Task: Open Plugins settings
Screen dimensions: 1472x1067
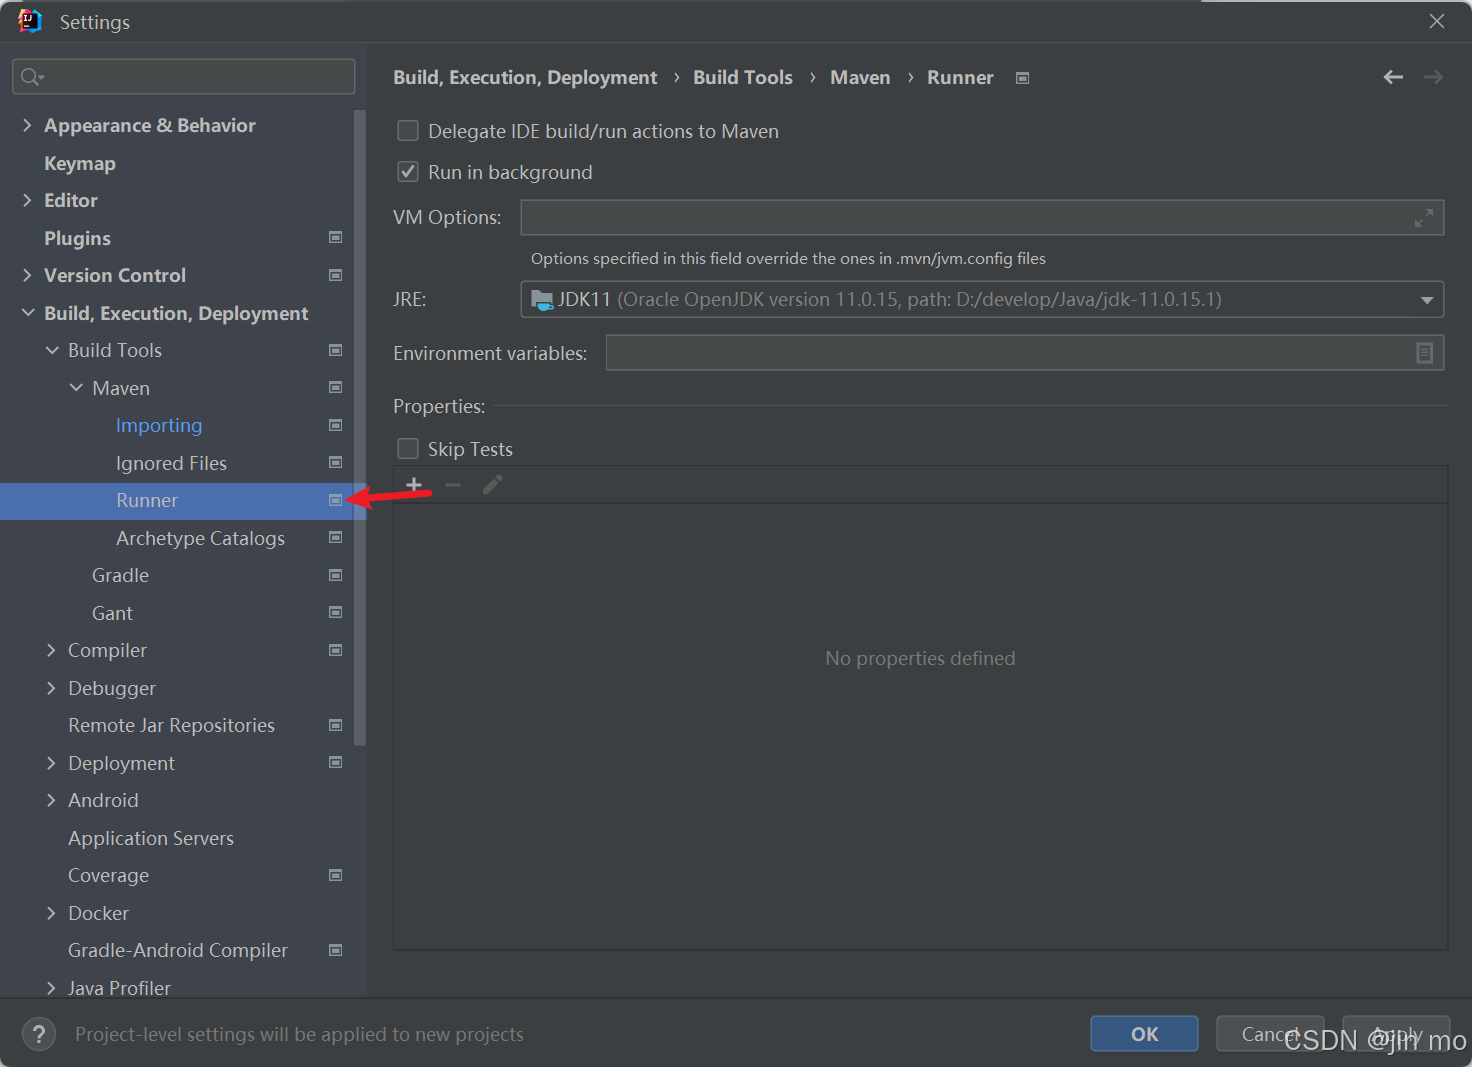Action: [77, 238]
